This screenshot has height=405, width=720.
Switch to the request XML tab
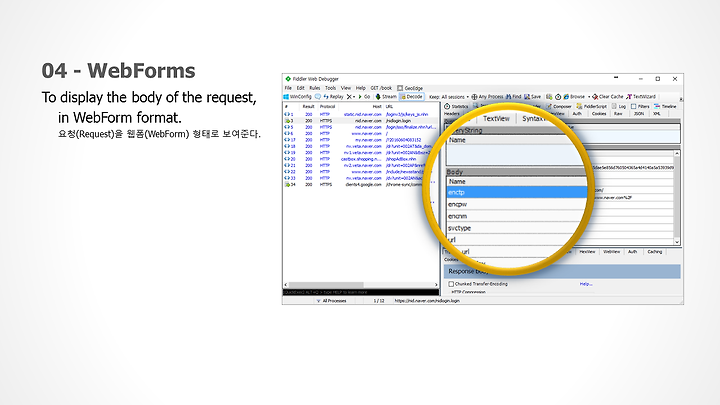[657, 113]
